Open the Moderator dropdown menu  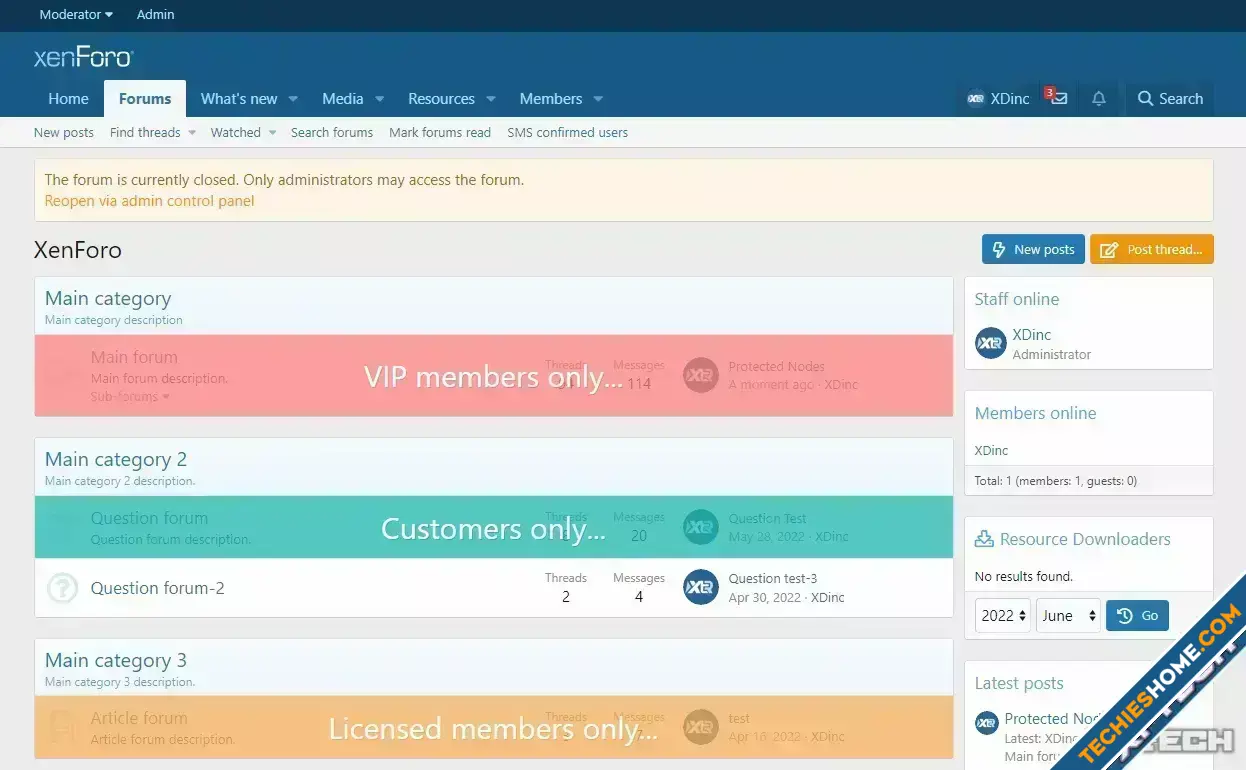pyautogui.click(x=76, y=14)
